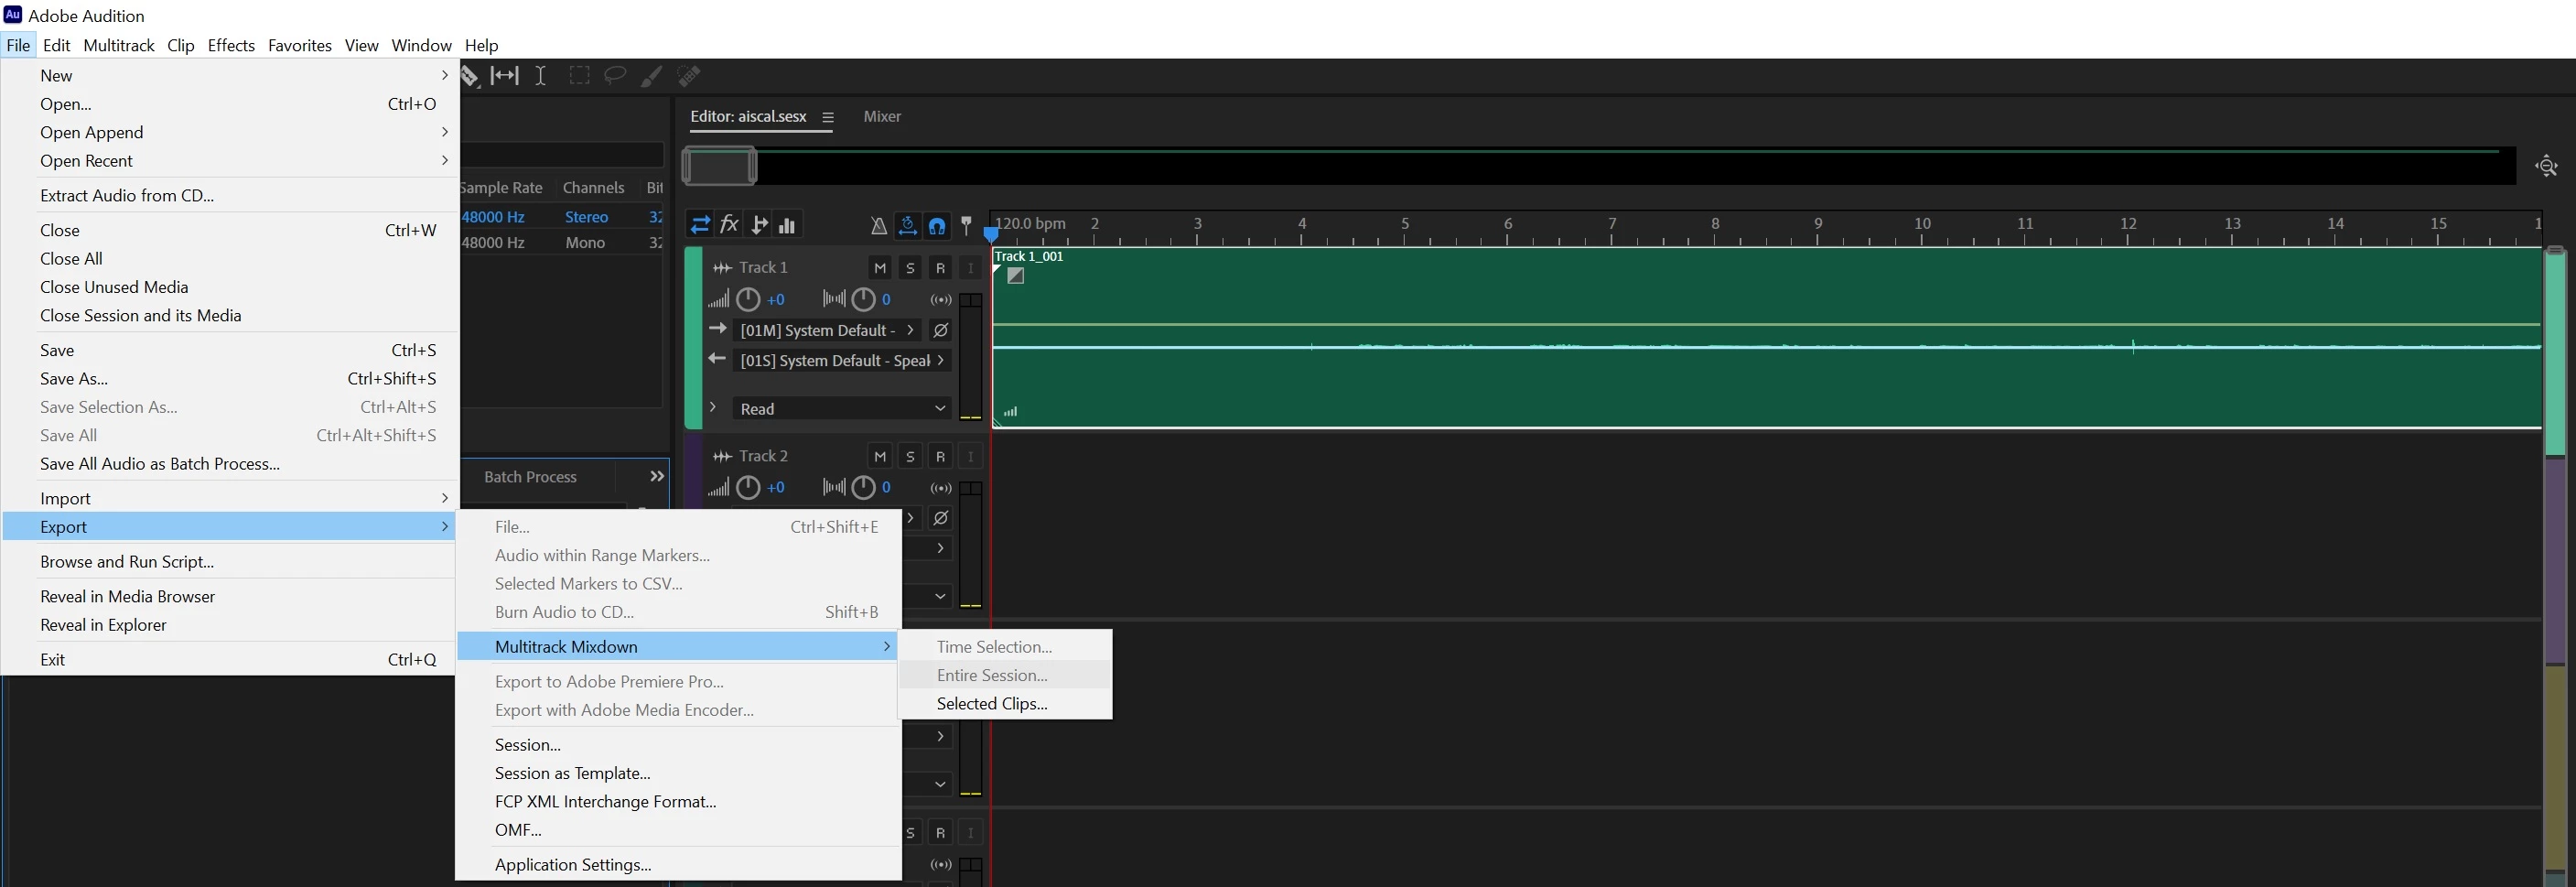Select the Lasso Selection tool
This screenshot has width=2576, height=887.
(x=615, y=75)
